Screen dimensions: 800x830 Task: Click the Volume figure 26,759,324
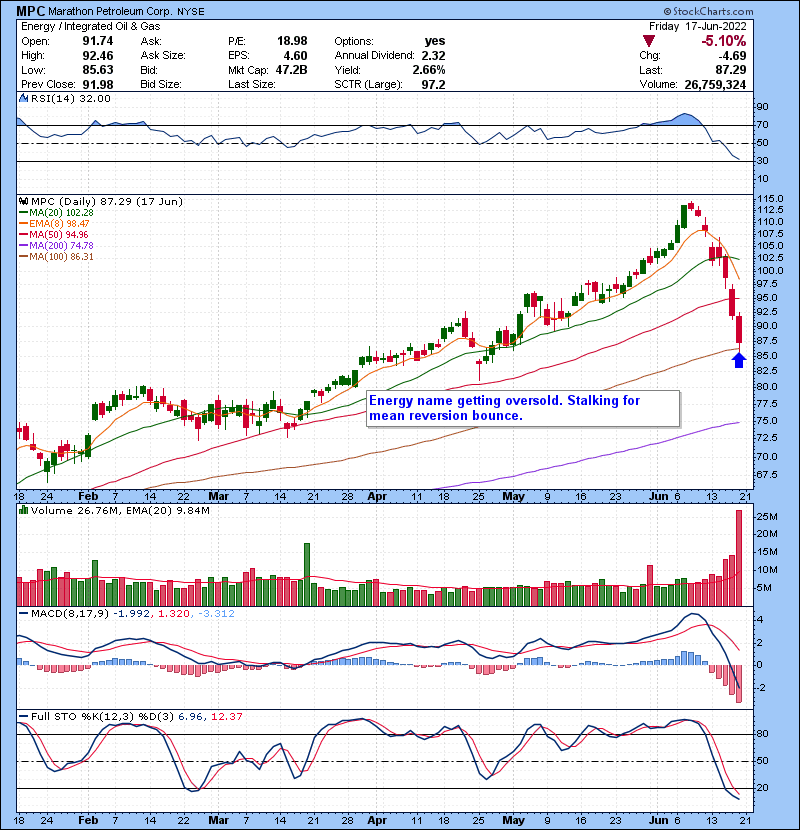click(x=715, y=84)
